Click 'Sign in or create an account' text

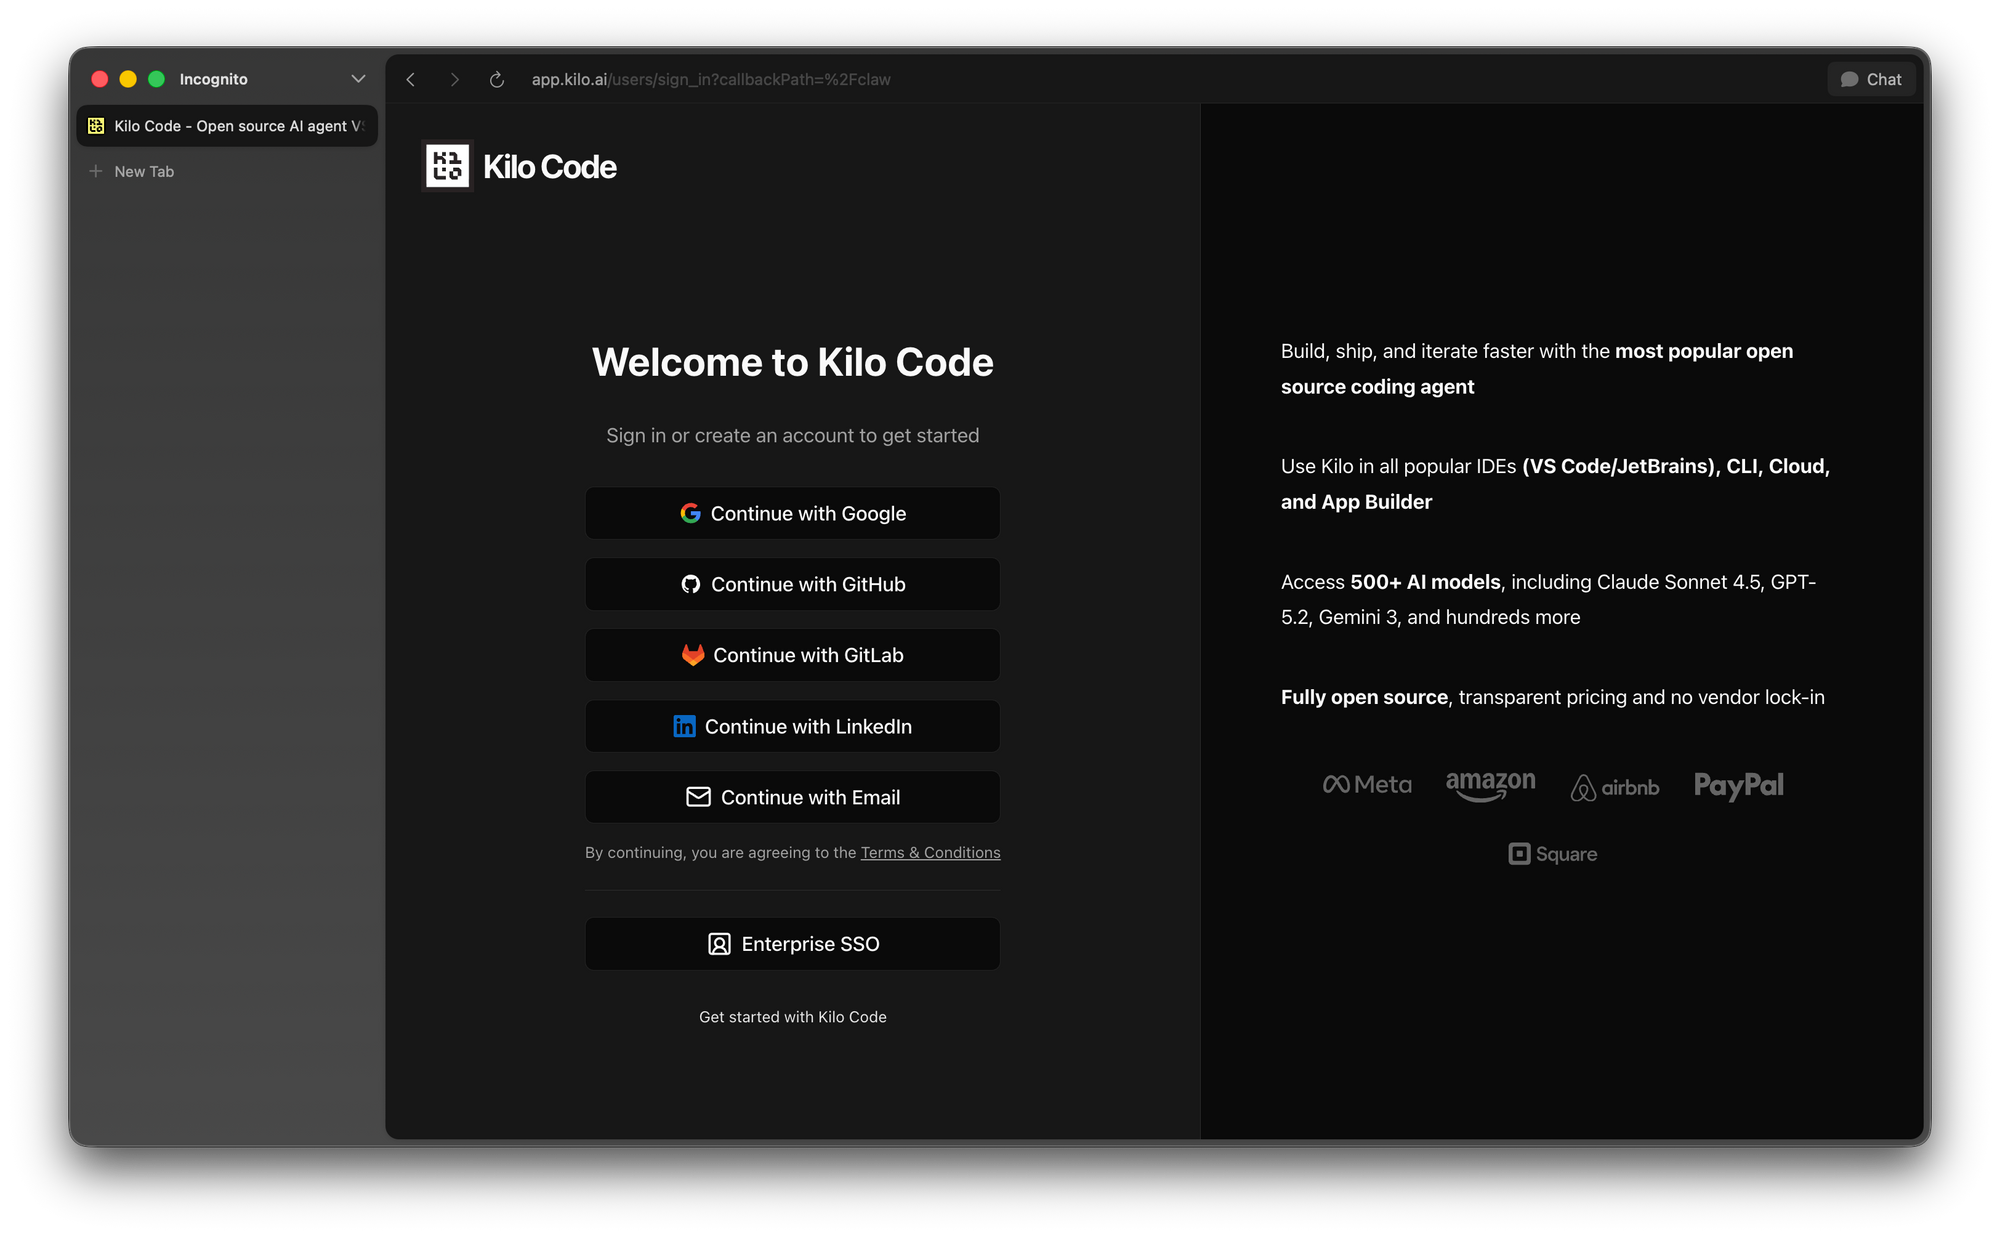tap(793, 435)
